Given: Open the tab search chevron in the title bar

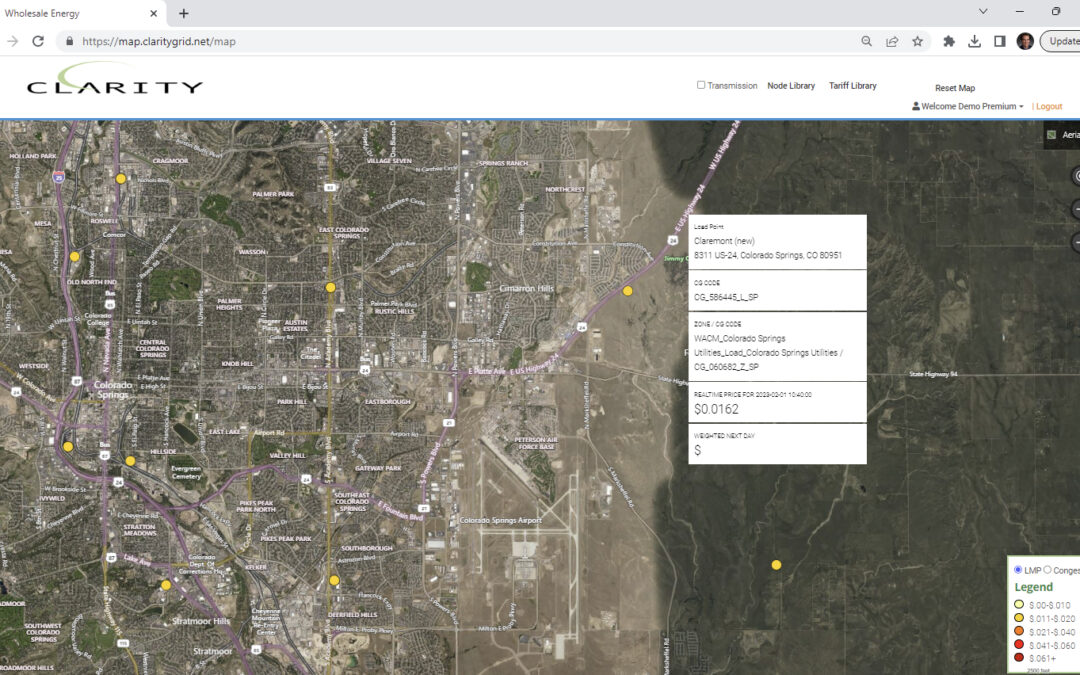Looking at the screenshot, I should pos(983,12).
